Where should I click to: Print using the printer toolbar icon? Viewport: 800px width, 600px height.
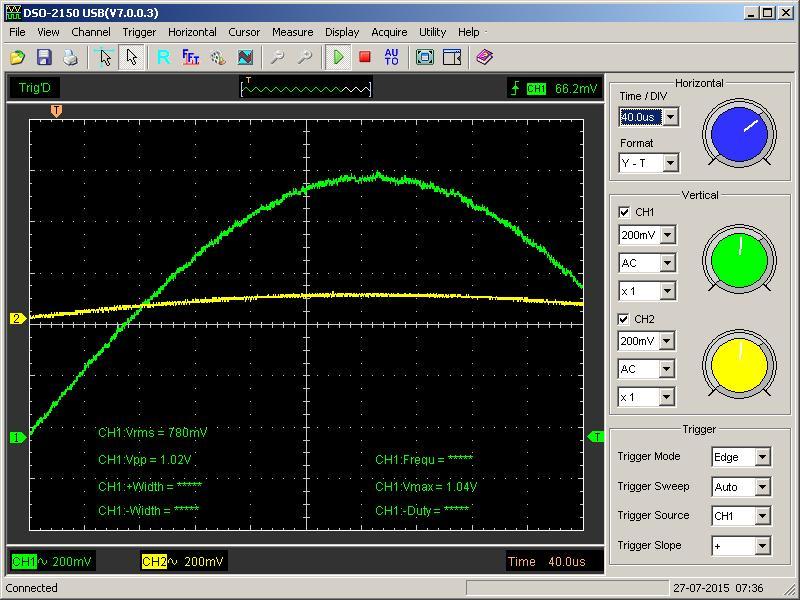pyautogui.click(x=70, y=57)
